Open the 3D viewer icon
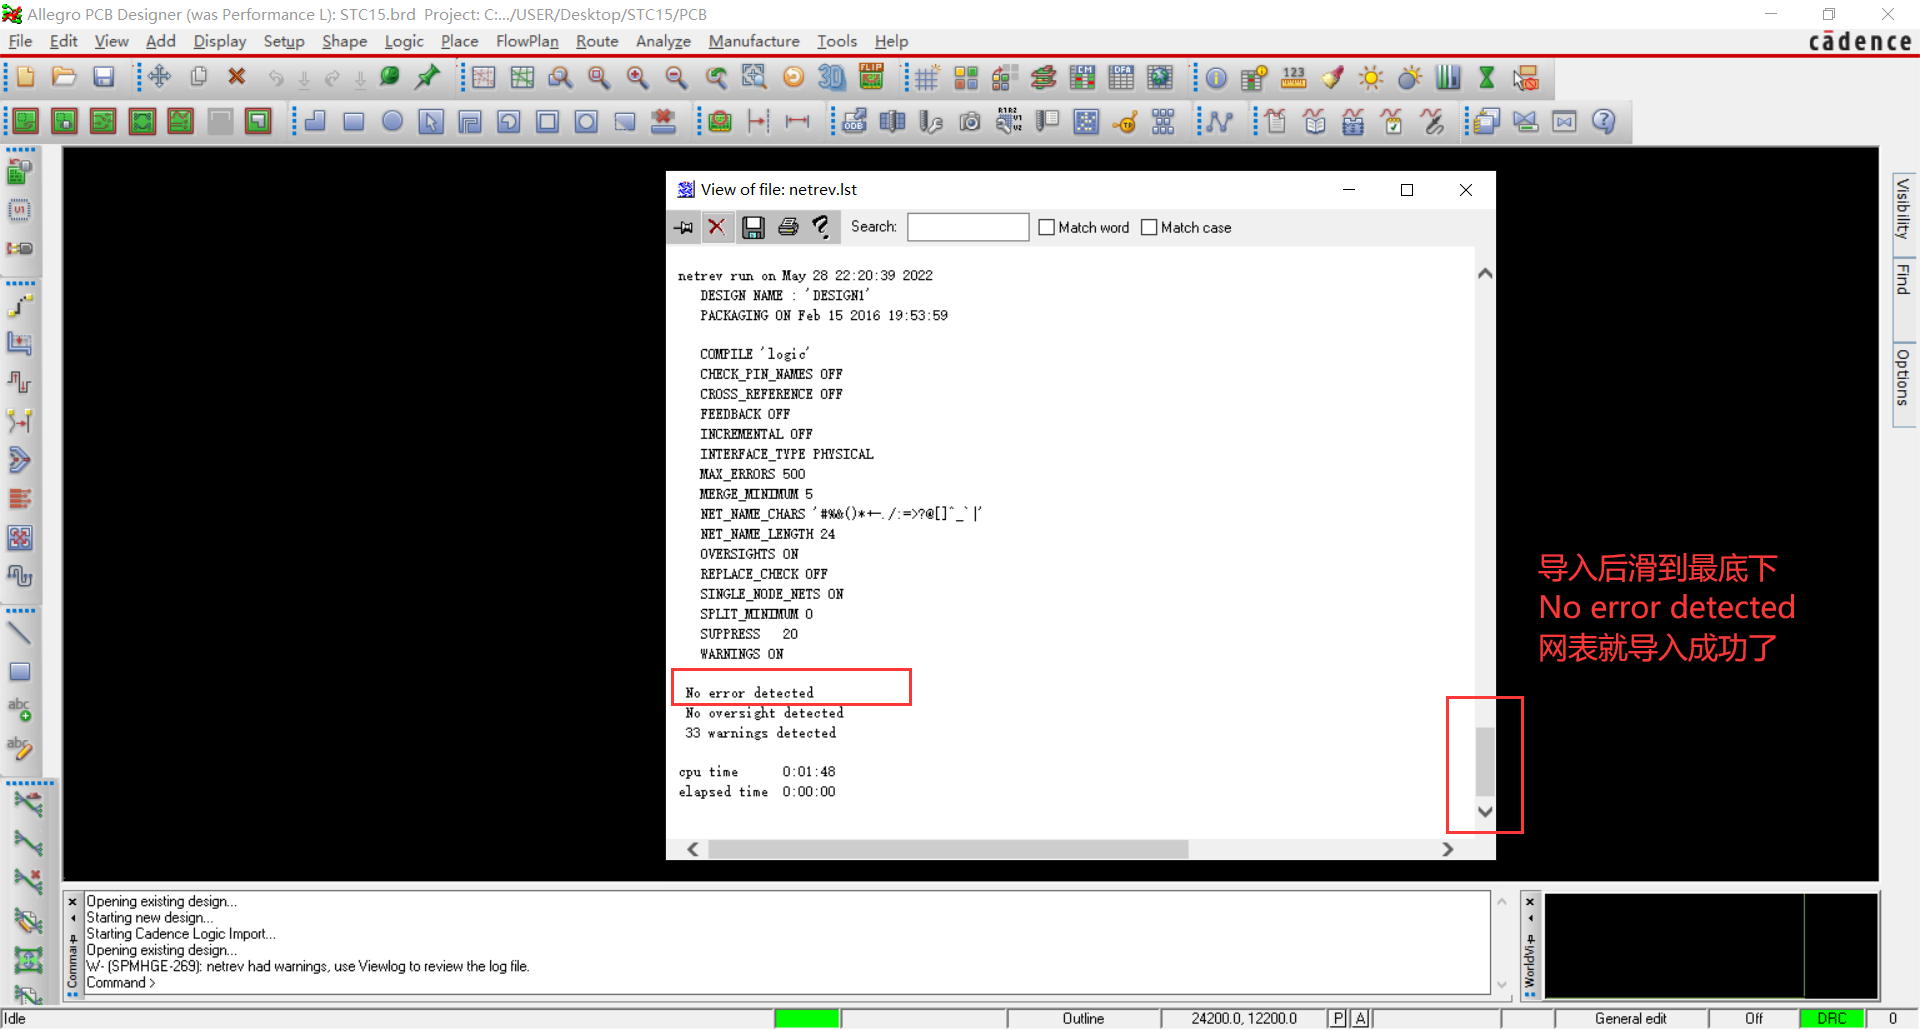1920x1030 pixels. [832, 78]
